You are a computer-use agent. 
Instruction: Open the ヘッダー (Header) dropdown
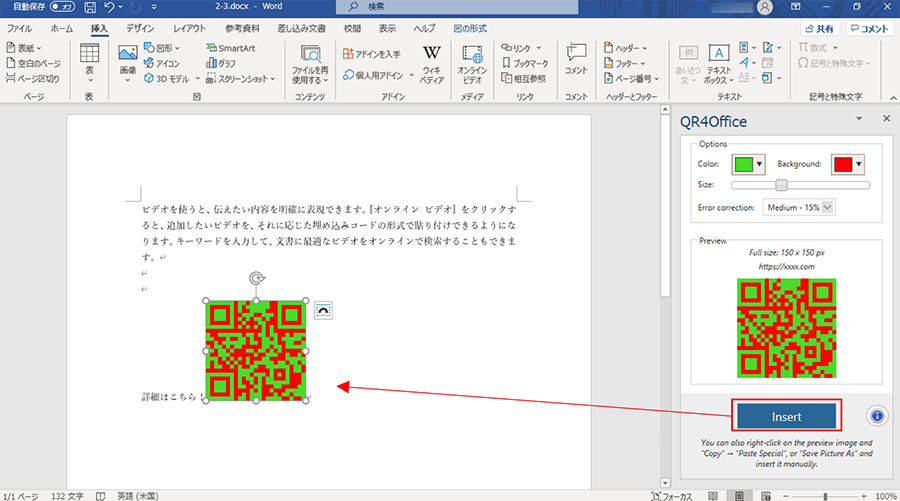point(626,48)
